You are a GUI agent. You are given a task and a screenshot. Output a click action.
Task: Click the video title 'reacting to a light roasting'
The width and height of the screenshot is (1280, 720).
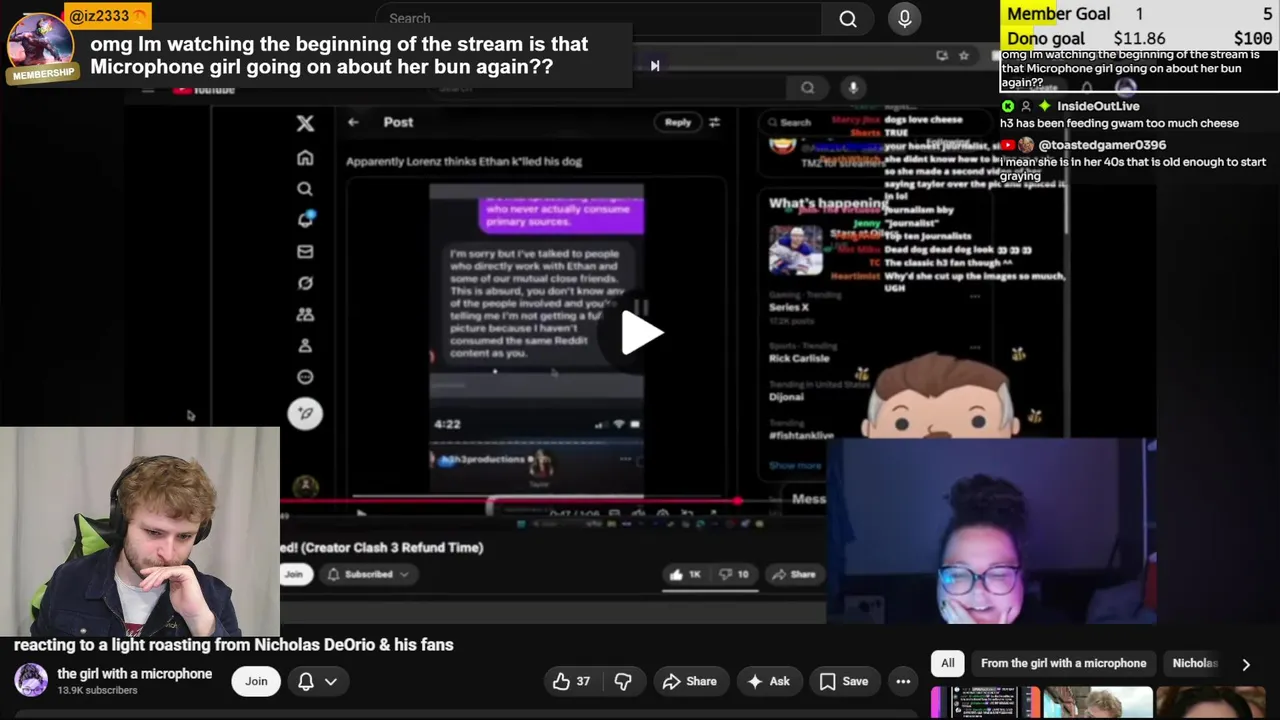[233, 645]
